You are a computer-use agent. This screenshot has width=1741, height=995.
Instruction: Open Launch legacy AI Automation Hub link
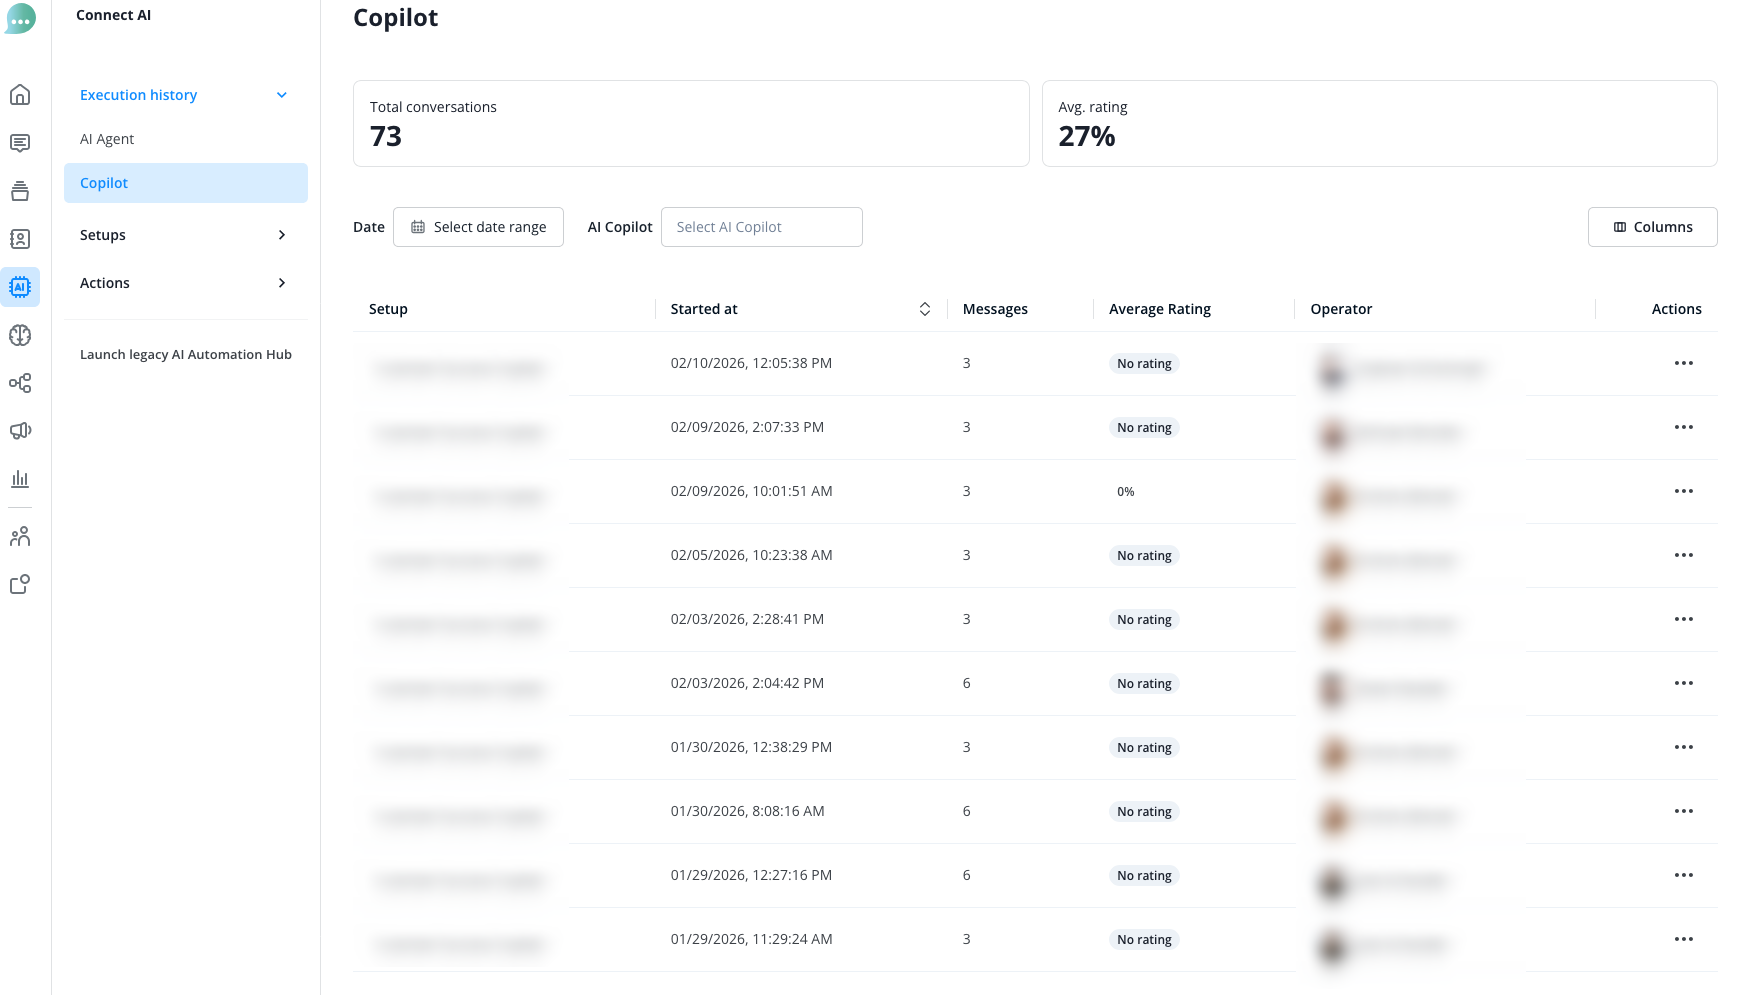coord(186,354)
